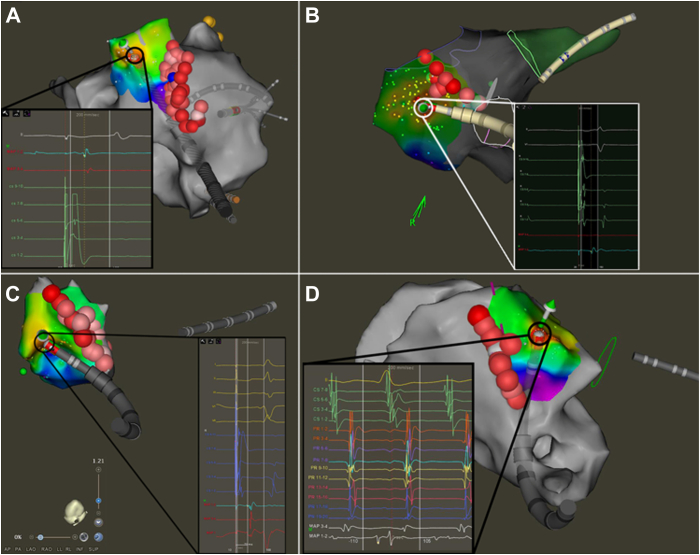Screen dimensions: 700x555
Task: Select the PR 11-12 channel label in panel D
Action: (x=318, y=477)
